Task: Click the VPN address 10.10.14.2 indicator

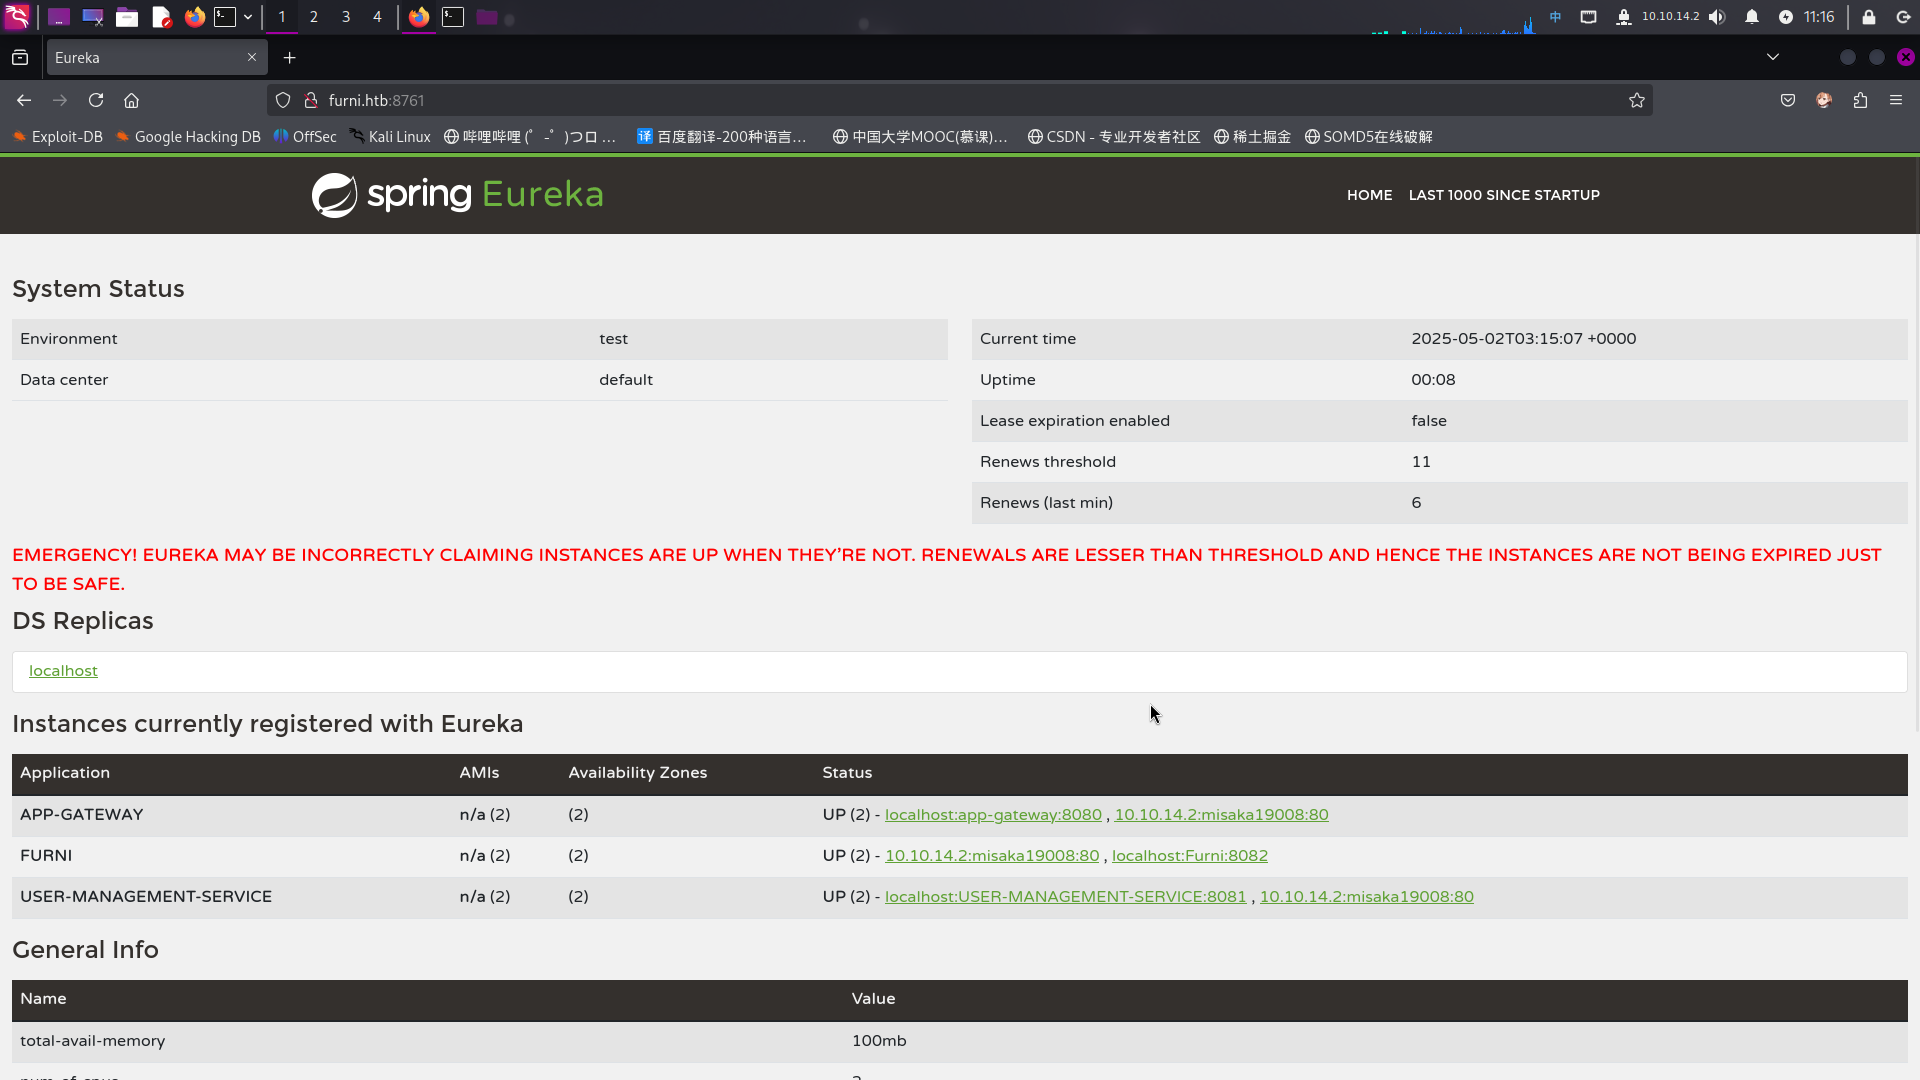Action: pyautogui.click(x=1670, y=17)
